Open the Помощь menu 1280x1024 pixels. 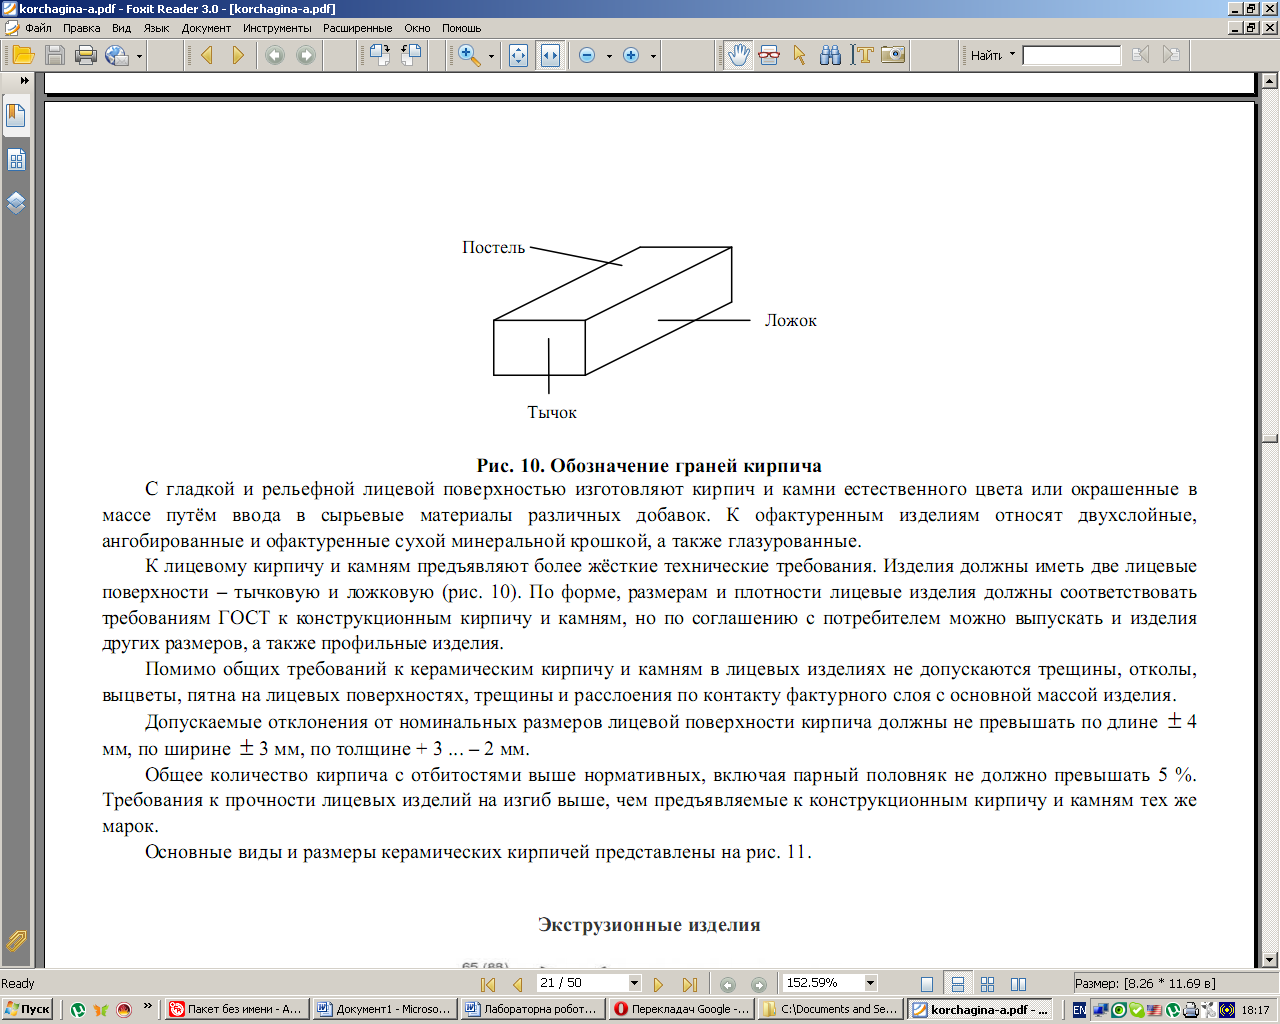point(461,28)
